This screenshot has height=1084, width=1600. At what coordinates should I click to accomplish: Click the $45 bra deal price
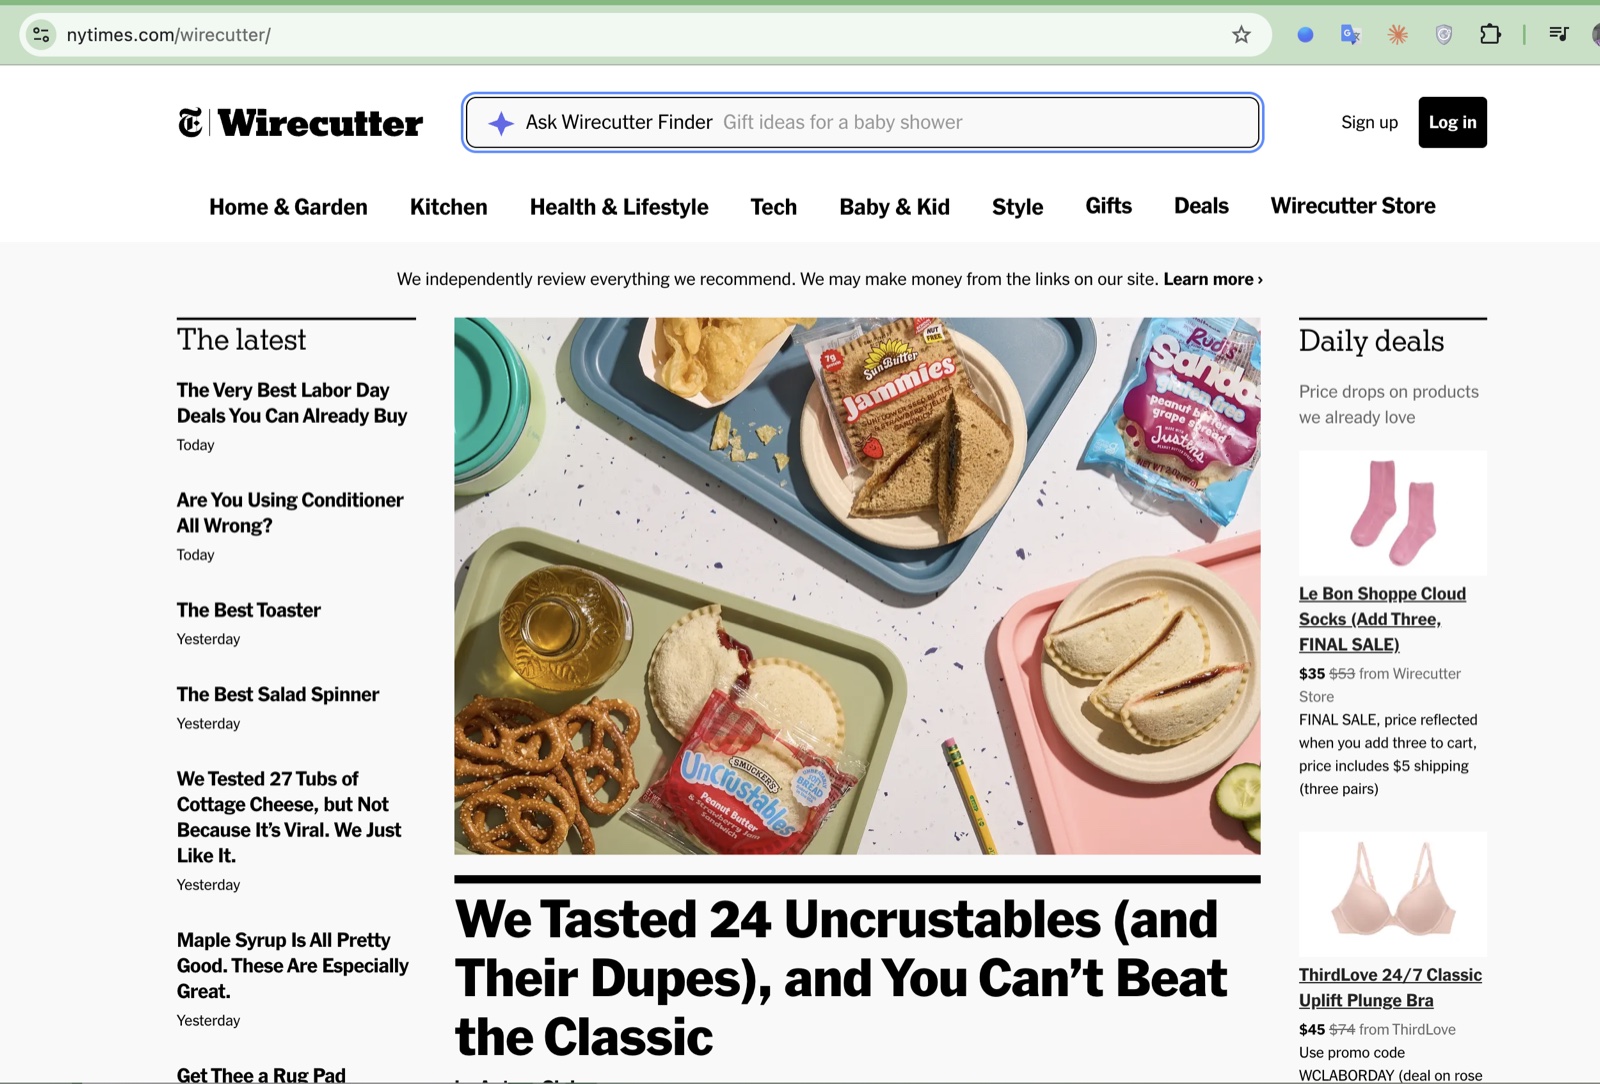pyautogui.click(x=1312, y=1030)
